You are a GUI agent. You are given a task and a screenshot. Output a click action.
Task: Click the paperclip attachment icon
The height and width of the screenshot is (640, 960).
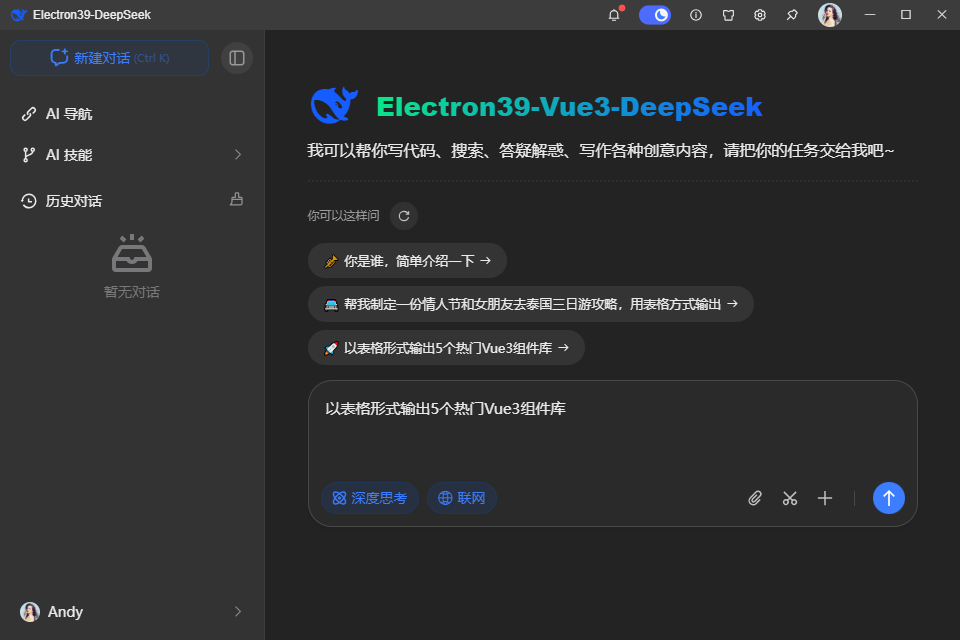tap(755, 497)
